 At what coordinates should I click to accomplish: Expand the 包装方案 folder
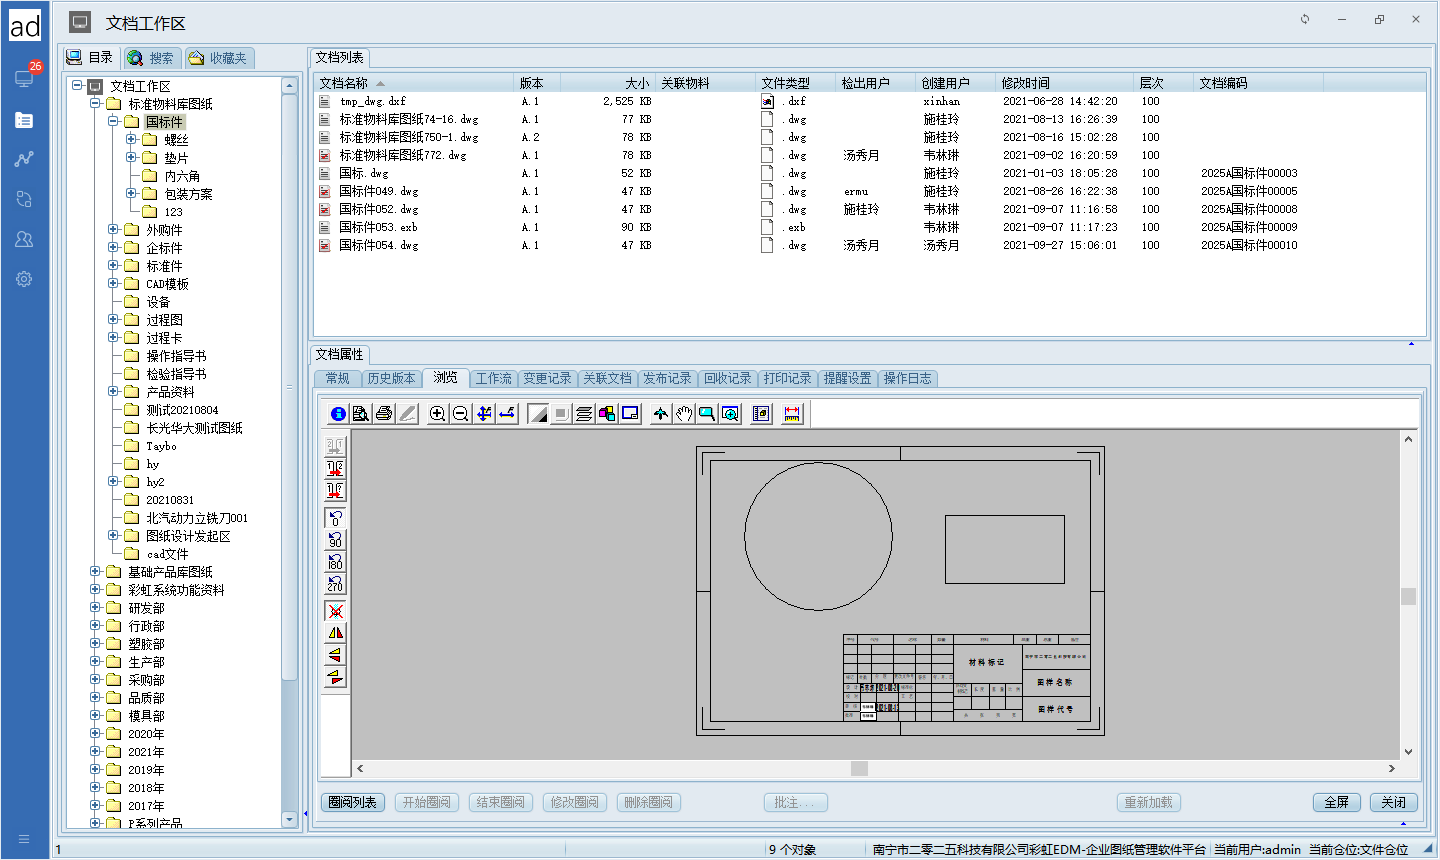[x=131, y=194]
